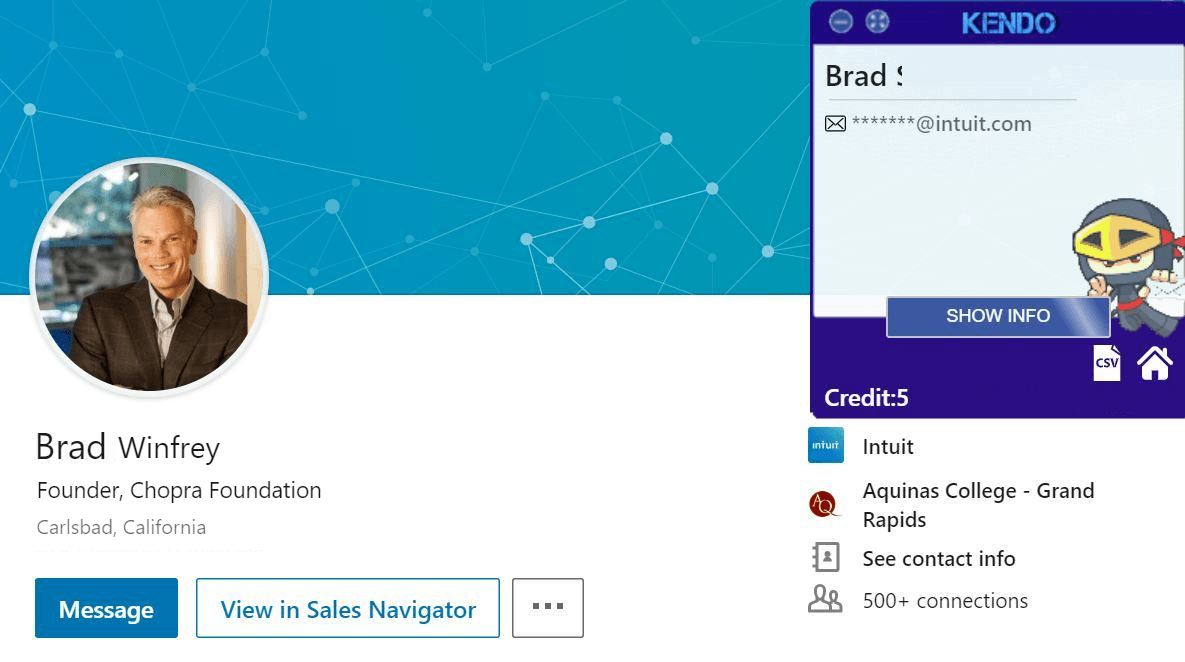This screenshot has width=1185, height=662.
Task: Open the See contact info link
Action: 939,558
